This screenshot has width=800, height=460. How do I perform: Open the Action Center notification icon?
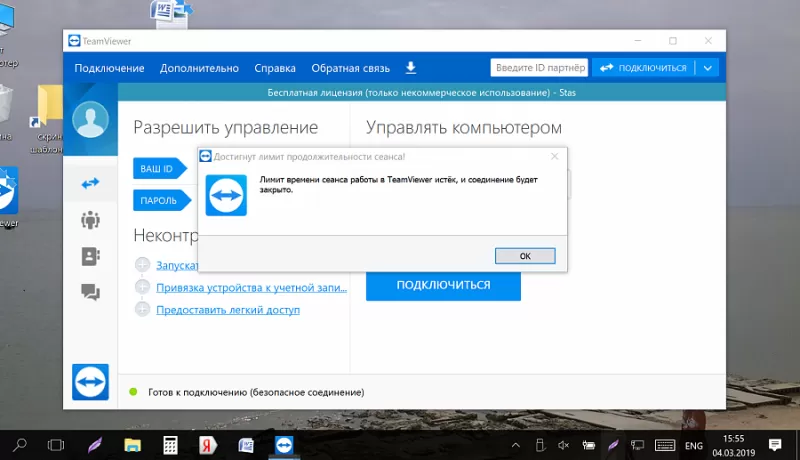click(775, 445)
